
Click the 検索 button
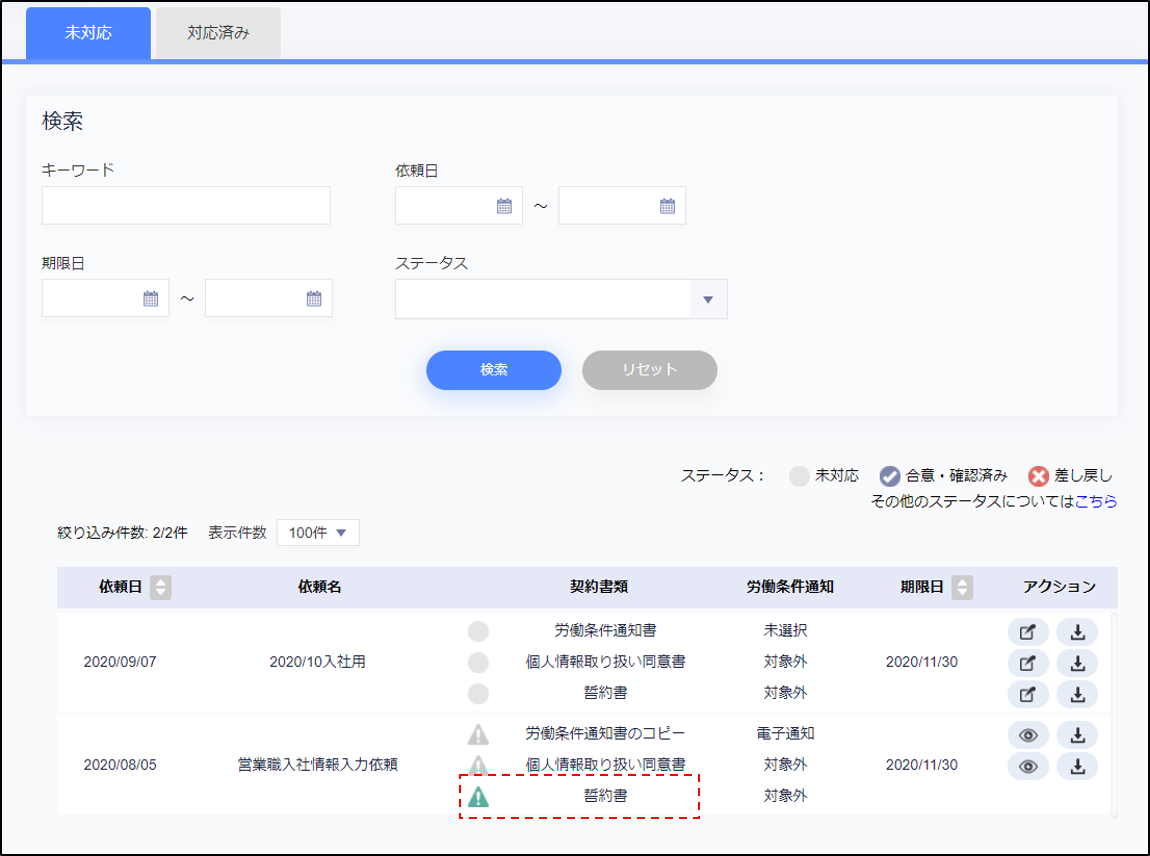point(494,370)
